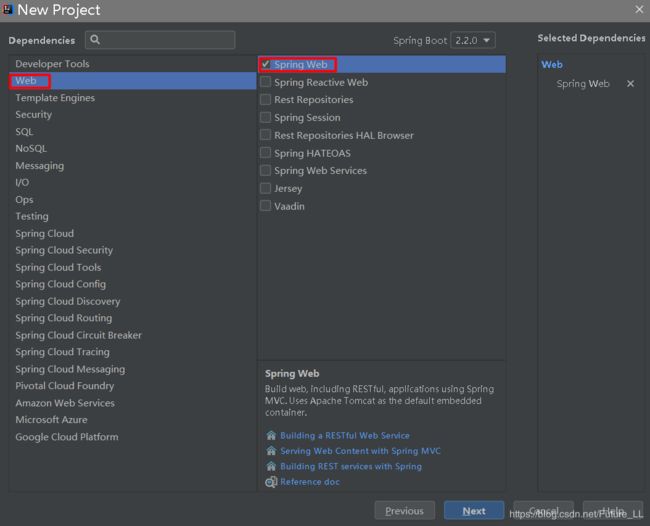The image size is (650, 526).
Task: Open Amazon Web Services category
Action: pos(133,403)
